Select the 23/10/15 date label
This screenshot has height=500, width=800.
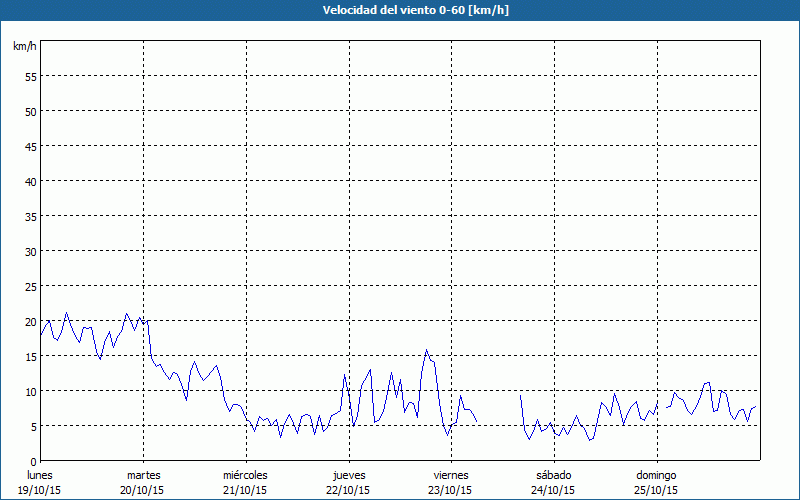click(x=451, y=490)
